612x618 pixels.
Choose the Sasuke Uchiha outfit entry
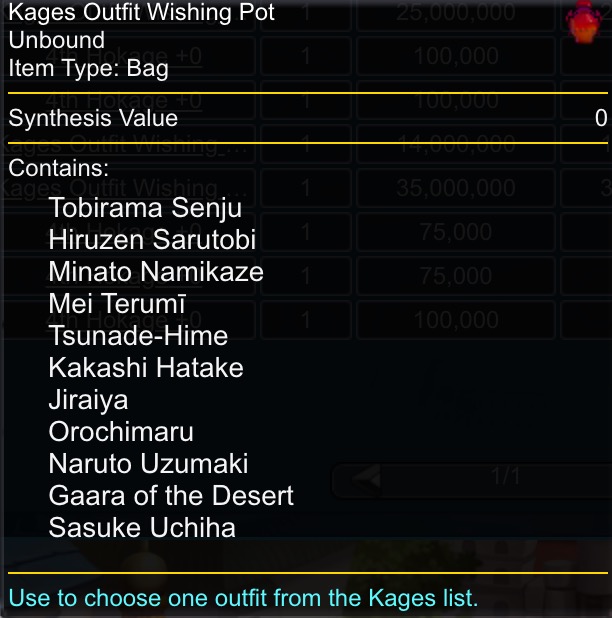pos(142,528)
